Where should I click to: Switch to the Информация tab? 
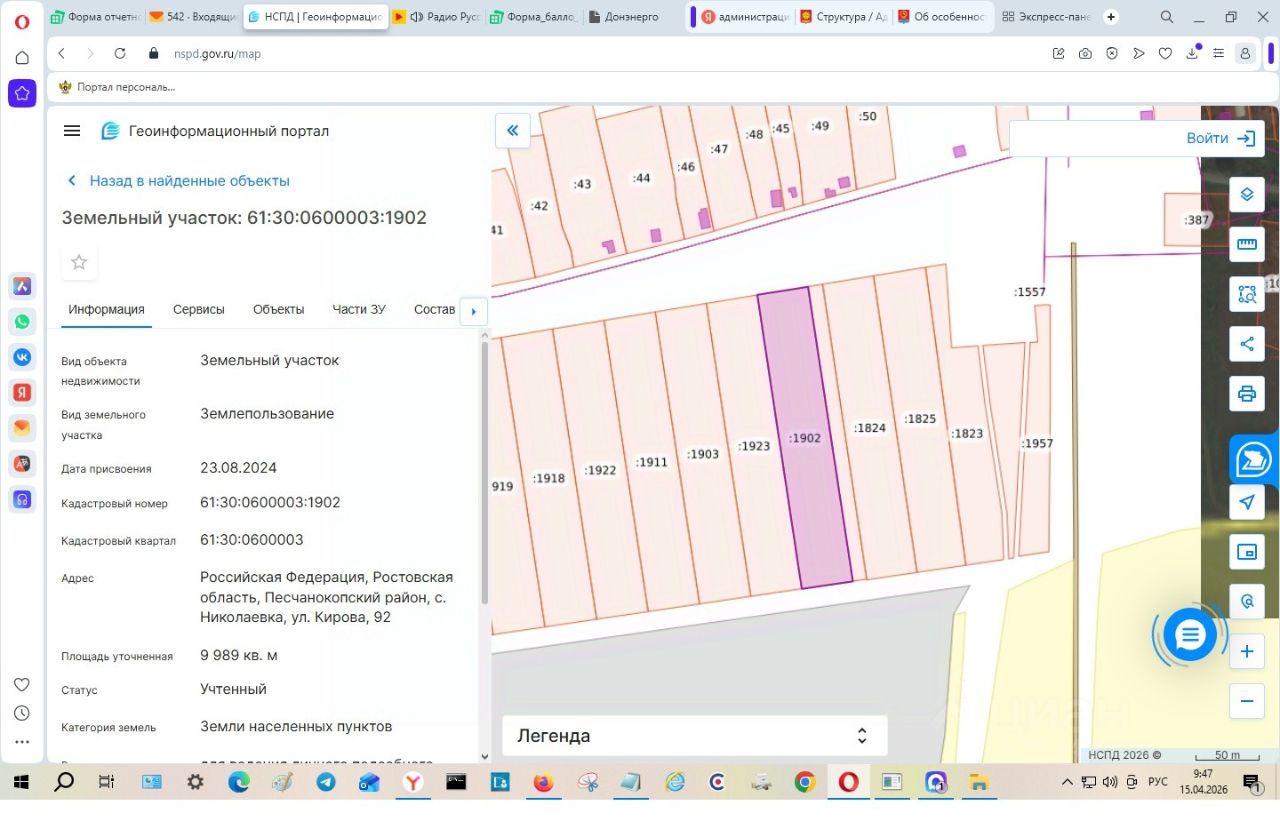[x=106, y=310]
